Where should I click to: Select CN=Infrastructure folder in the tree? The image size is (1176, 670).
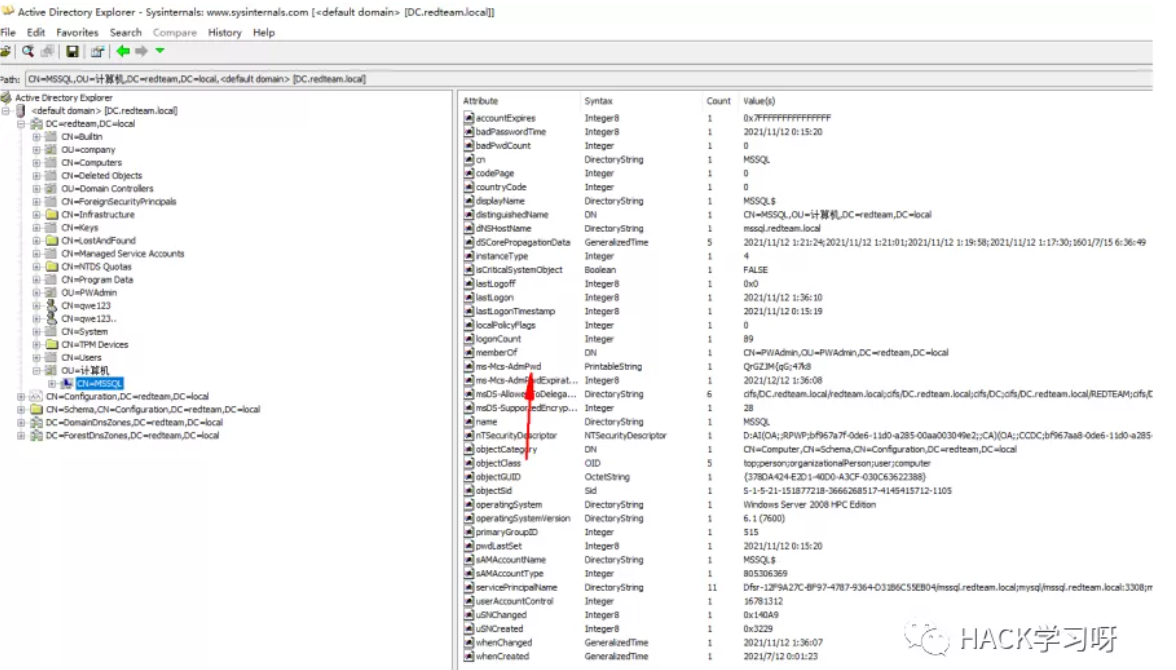pos(98,215)
